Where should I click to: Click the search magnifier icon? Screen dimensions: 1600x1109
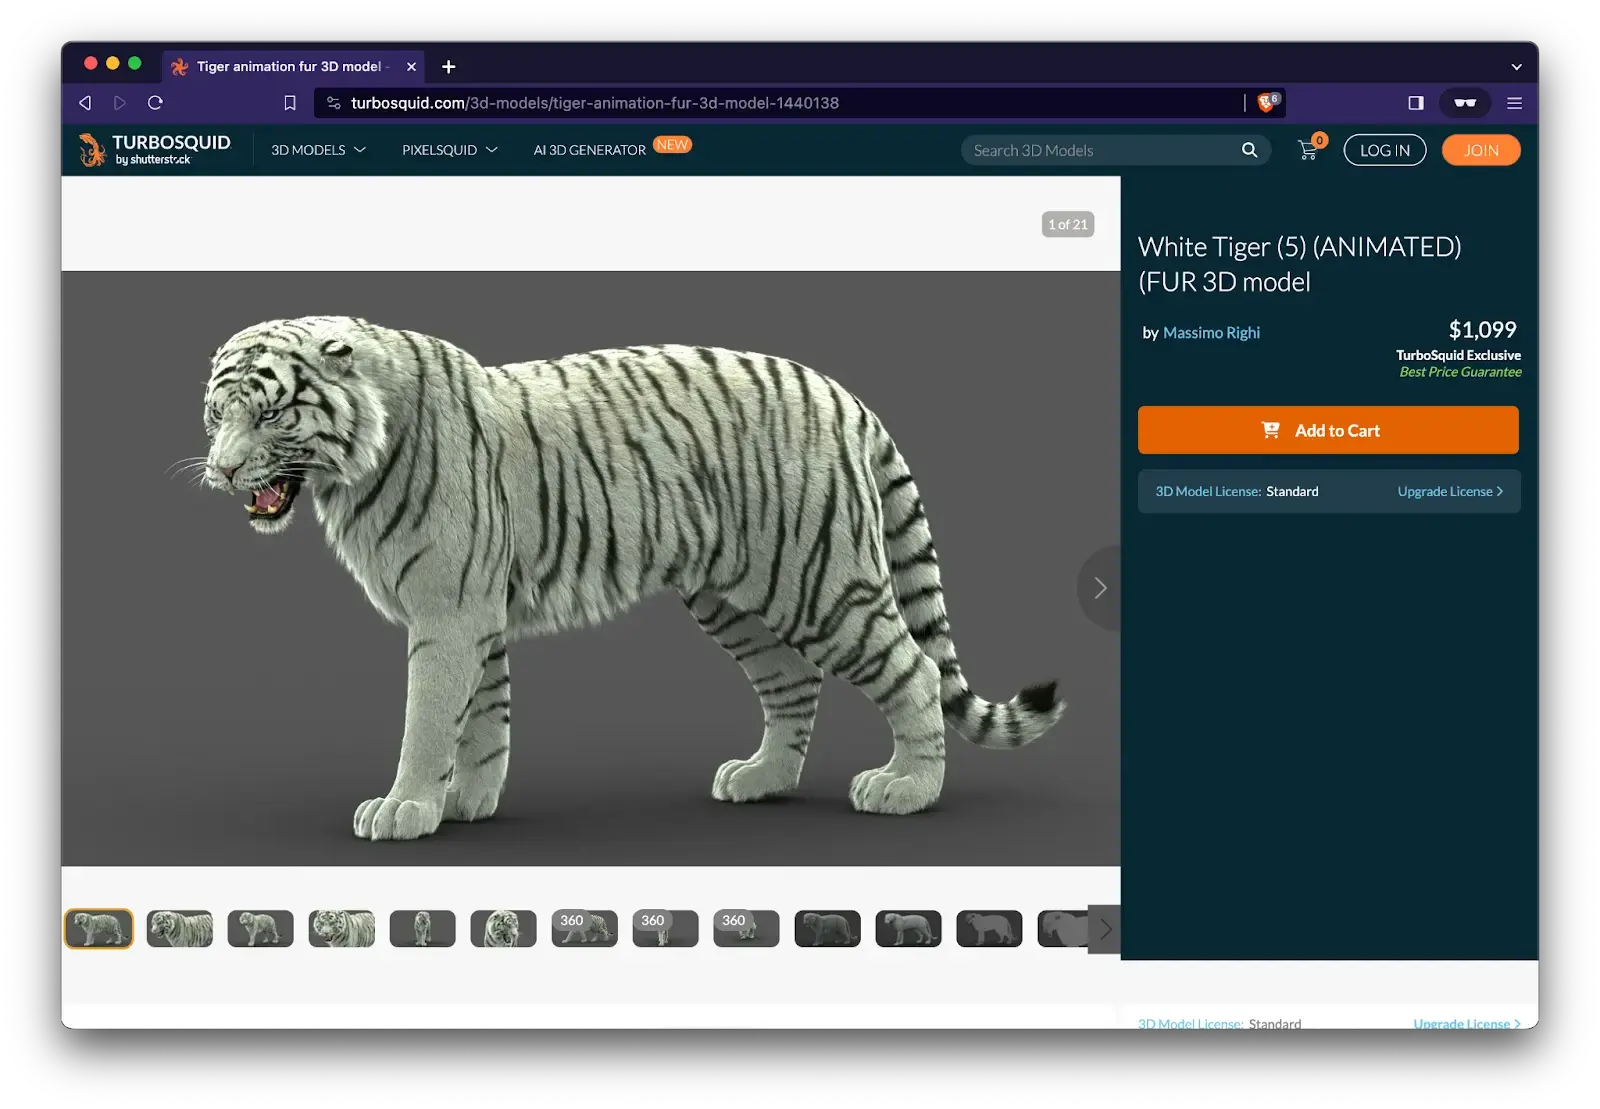(x=1249, y=150)
